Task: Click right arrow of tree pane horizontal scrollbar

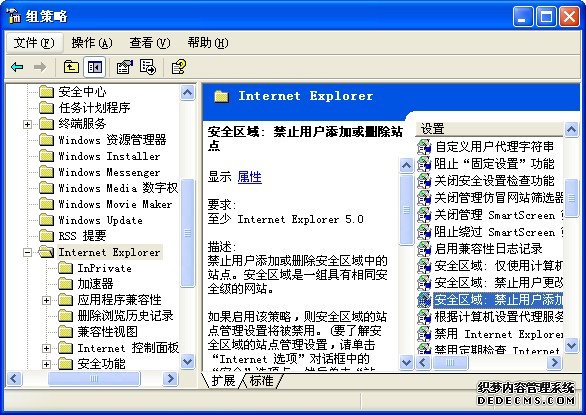Action: point(170,378)
